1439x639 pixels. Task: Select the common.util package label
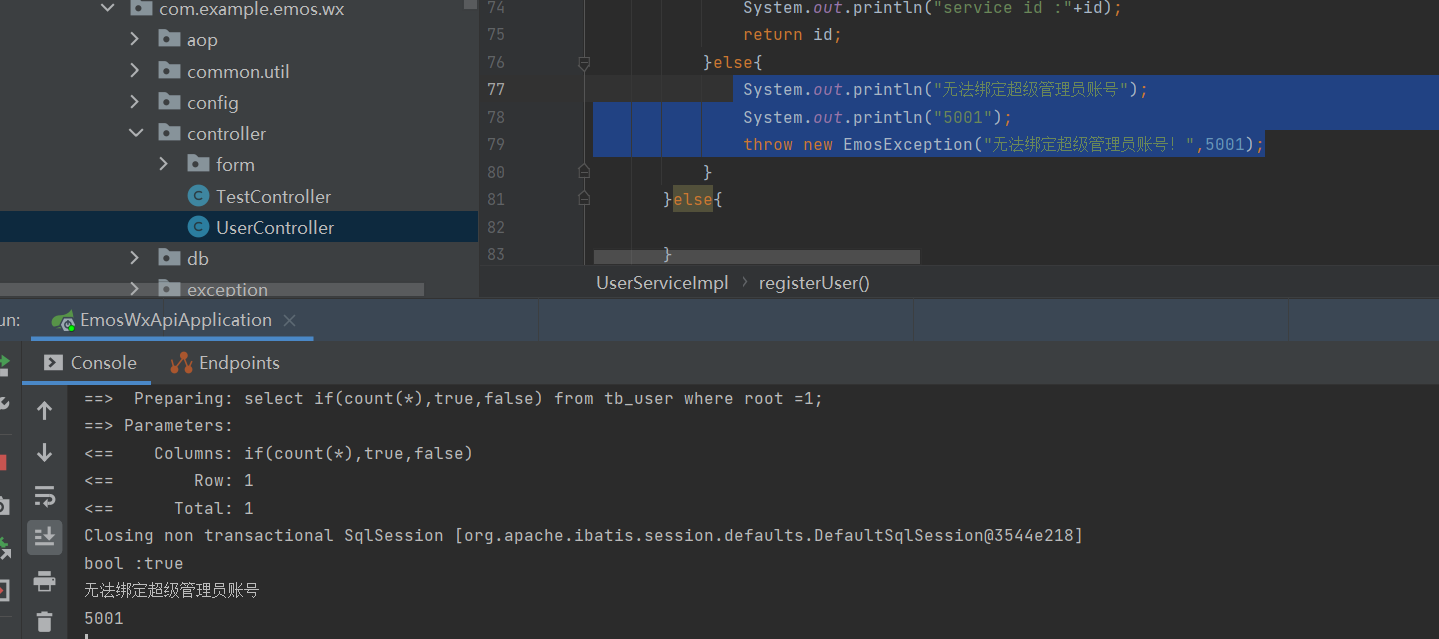[x=238, y=72]
